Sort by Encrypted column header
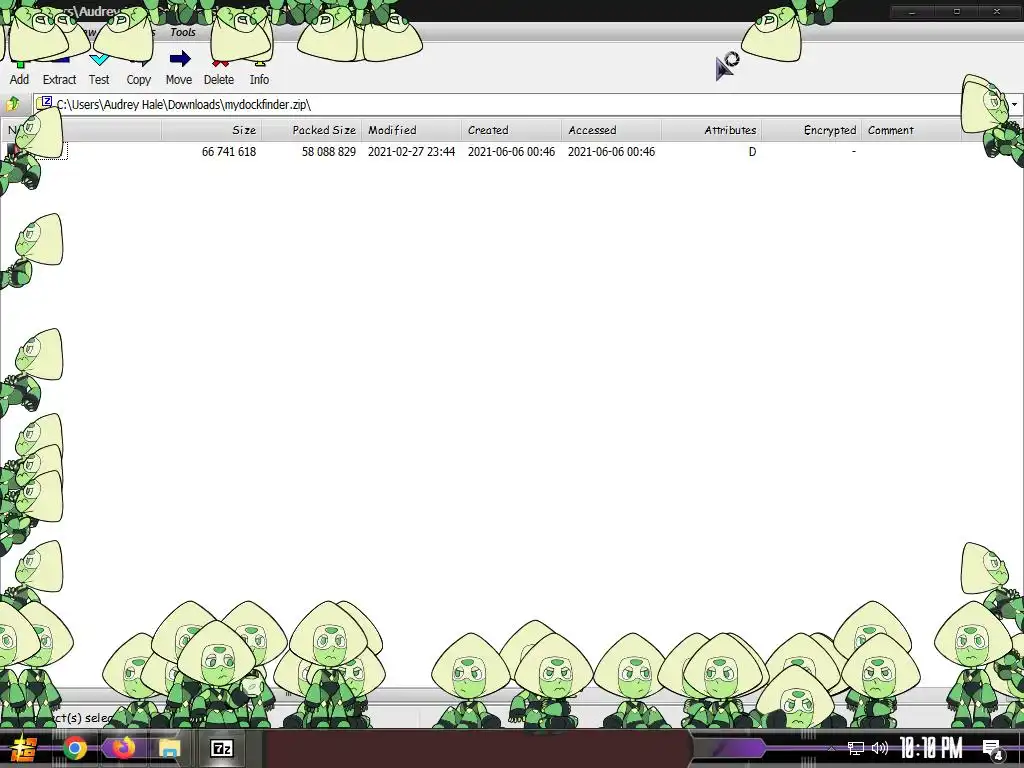1024x768 pixels. tap(811, 130)
